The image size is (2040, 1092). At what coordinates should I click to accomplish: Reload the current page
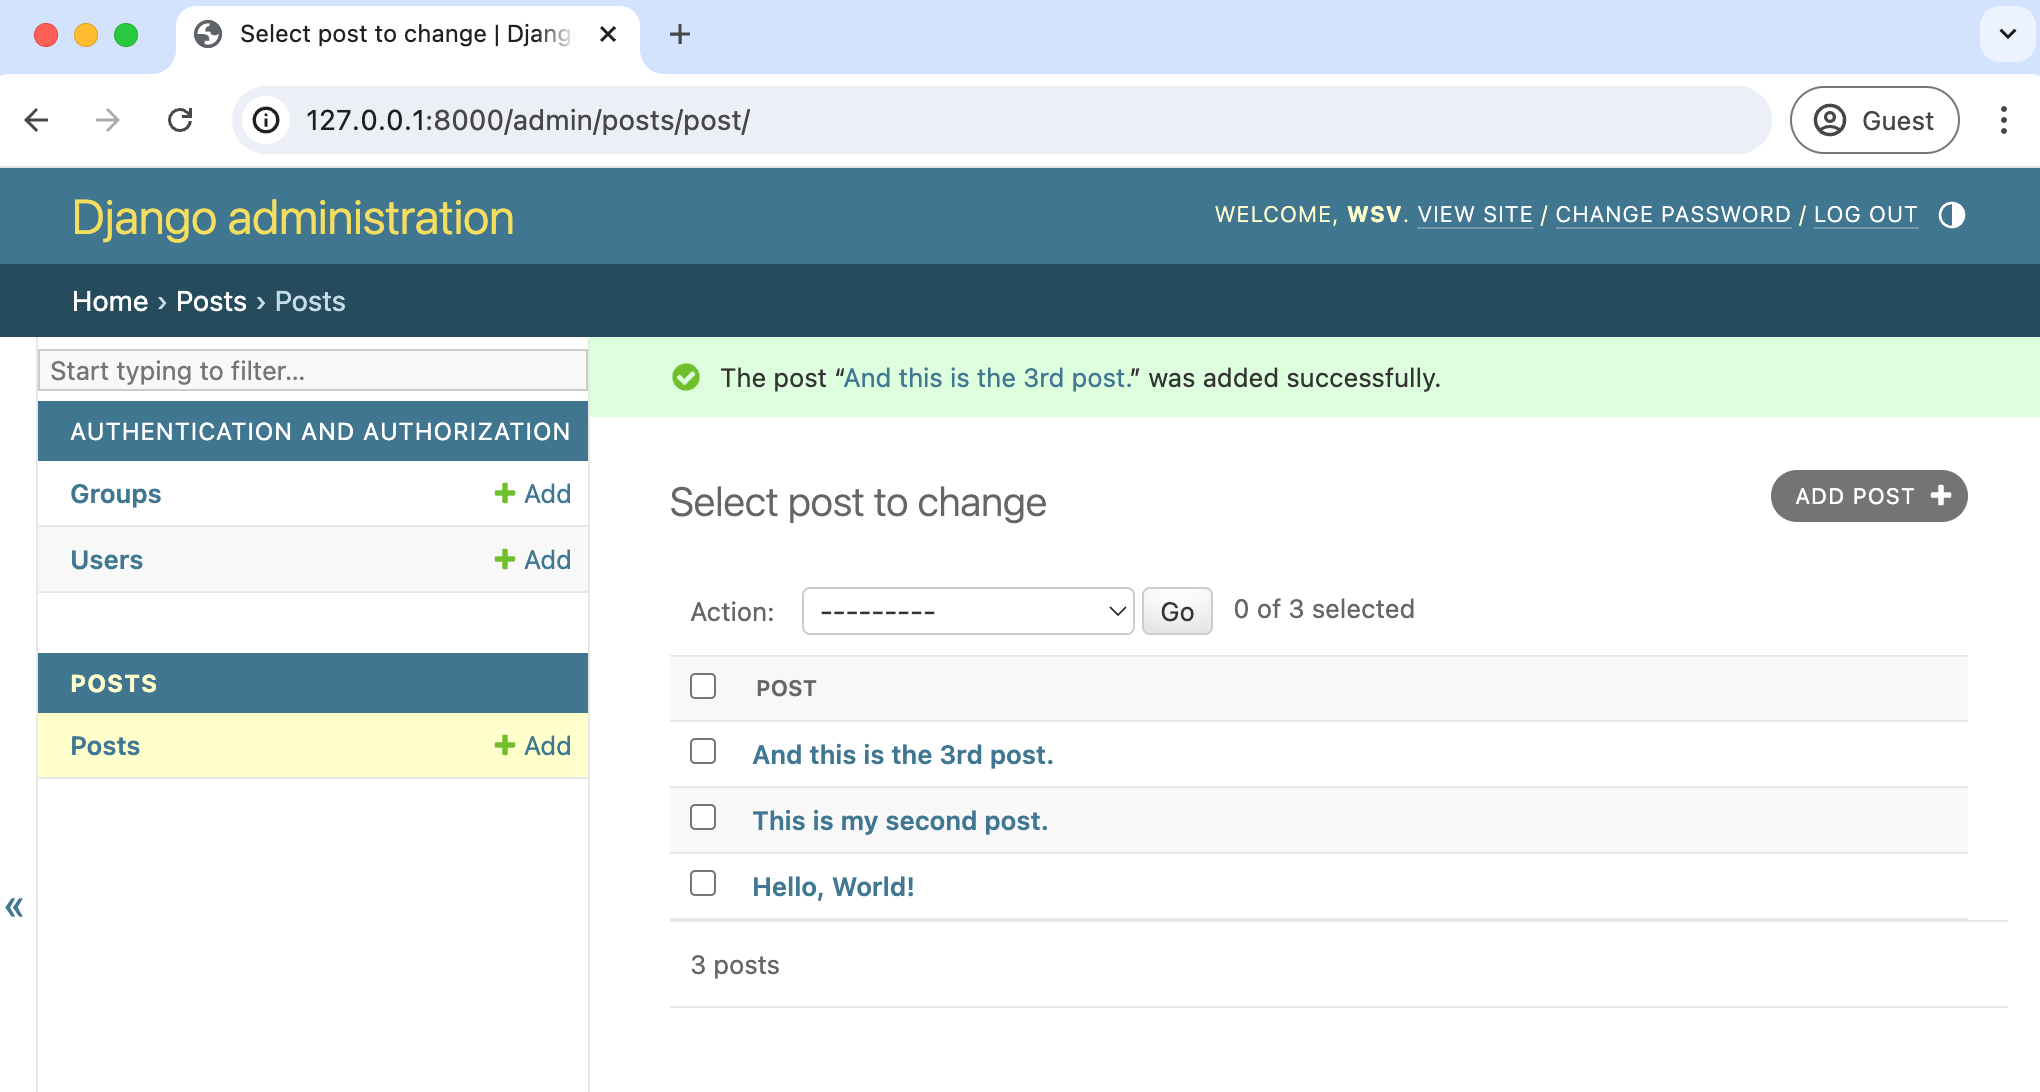180,120
